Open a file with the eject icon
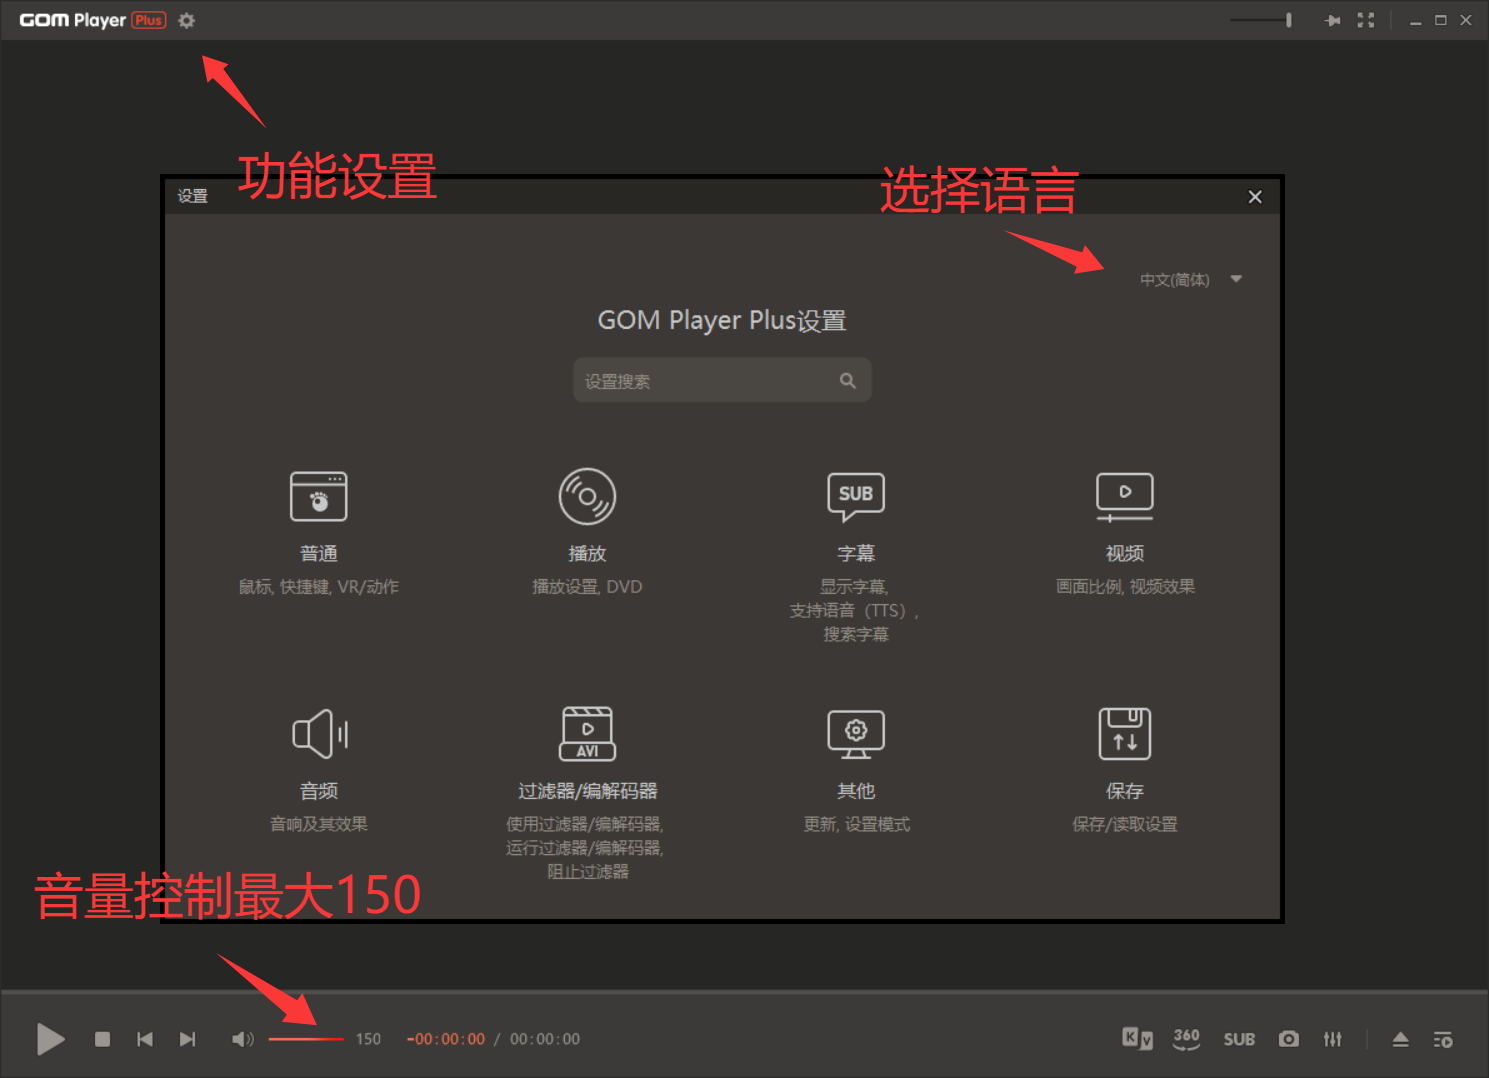The image size is (1489, 1078). 1401,1040
